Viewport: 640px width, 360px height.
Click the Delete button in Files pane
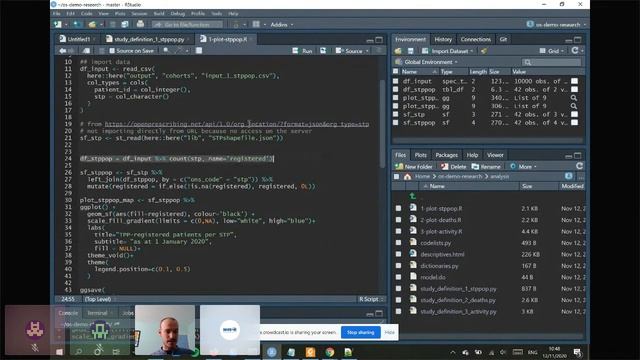(x=453, y=167)
